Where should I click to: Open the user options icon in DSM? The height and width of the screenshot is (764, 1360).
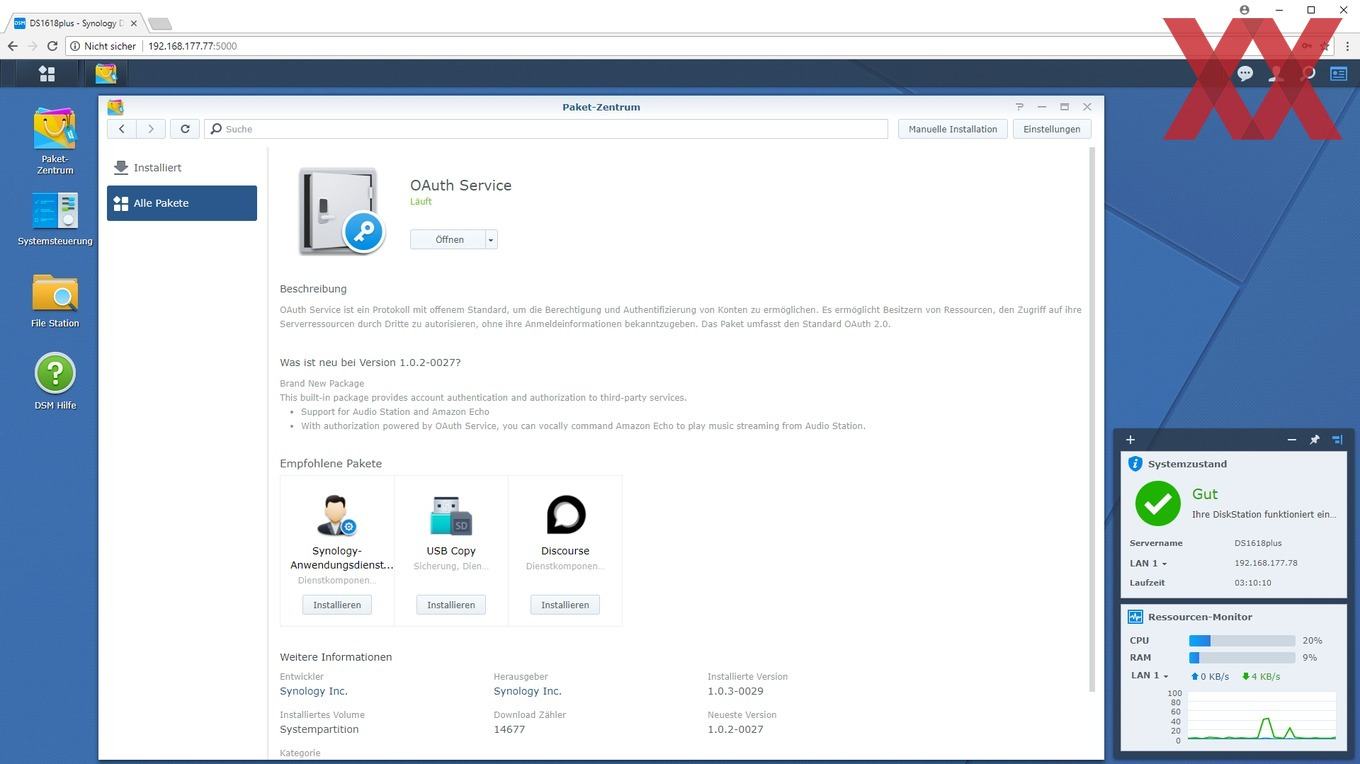(1276, 73)
